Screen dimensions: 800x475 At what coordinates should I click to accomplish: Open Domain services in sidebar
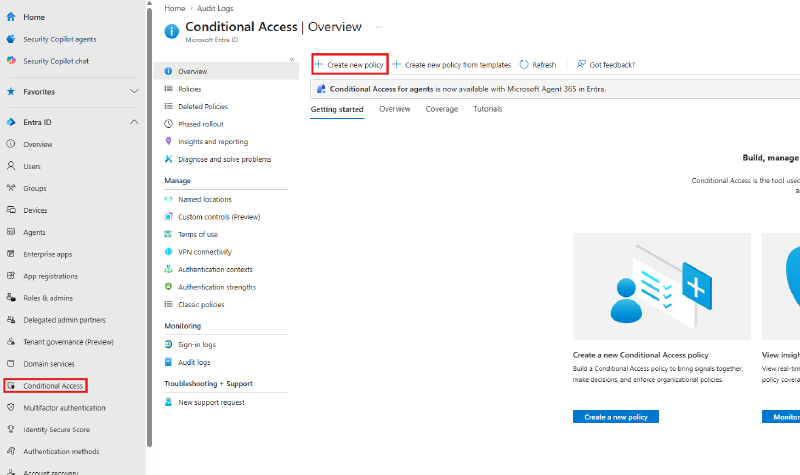coord(49,364)
